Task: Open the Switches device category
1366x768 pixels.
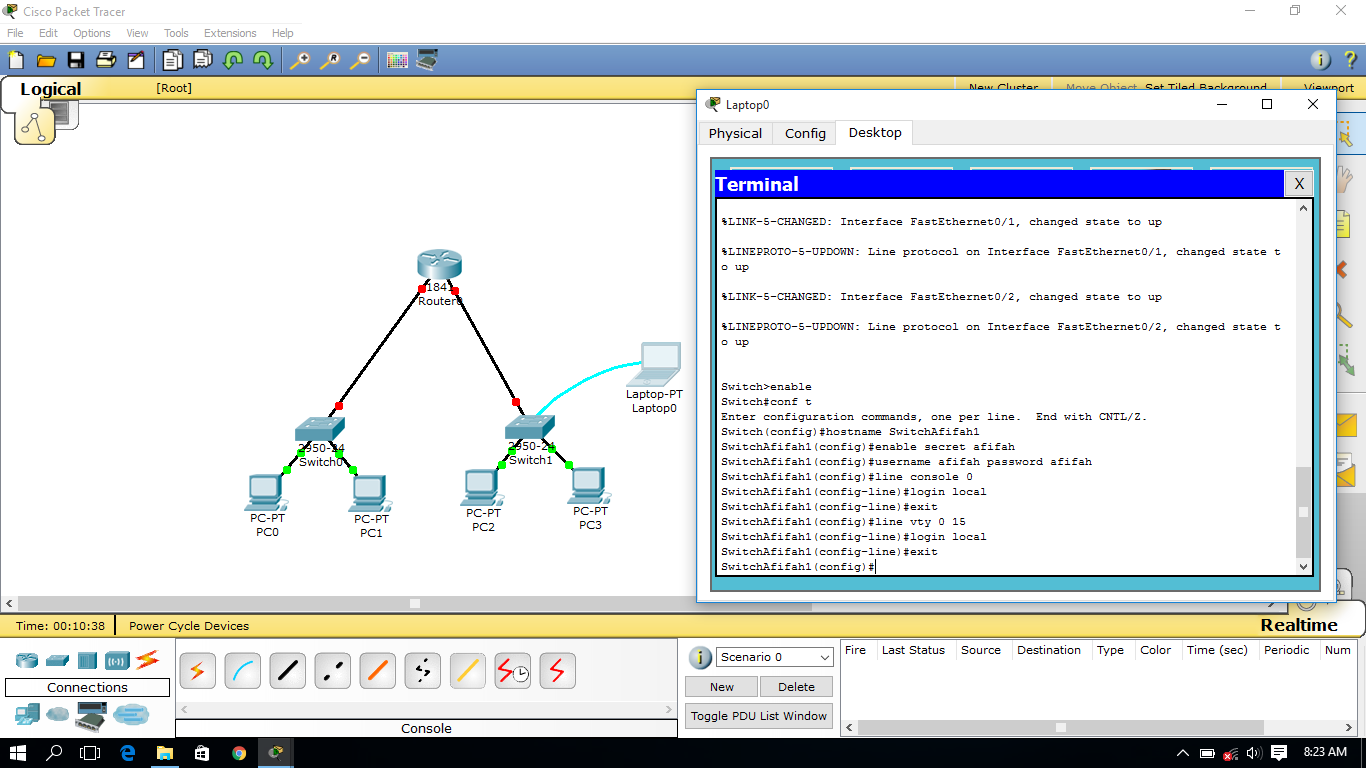Action: tap(57, 660)
